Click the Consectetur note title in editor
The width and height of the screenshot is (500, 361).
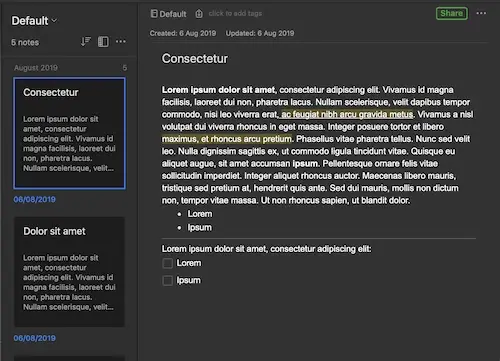(x=195, y=59)
